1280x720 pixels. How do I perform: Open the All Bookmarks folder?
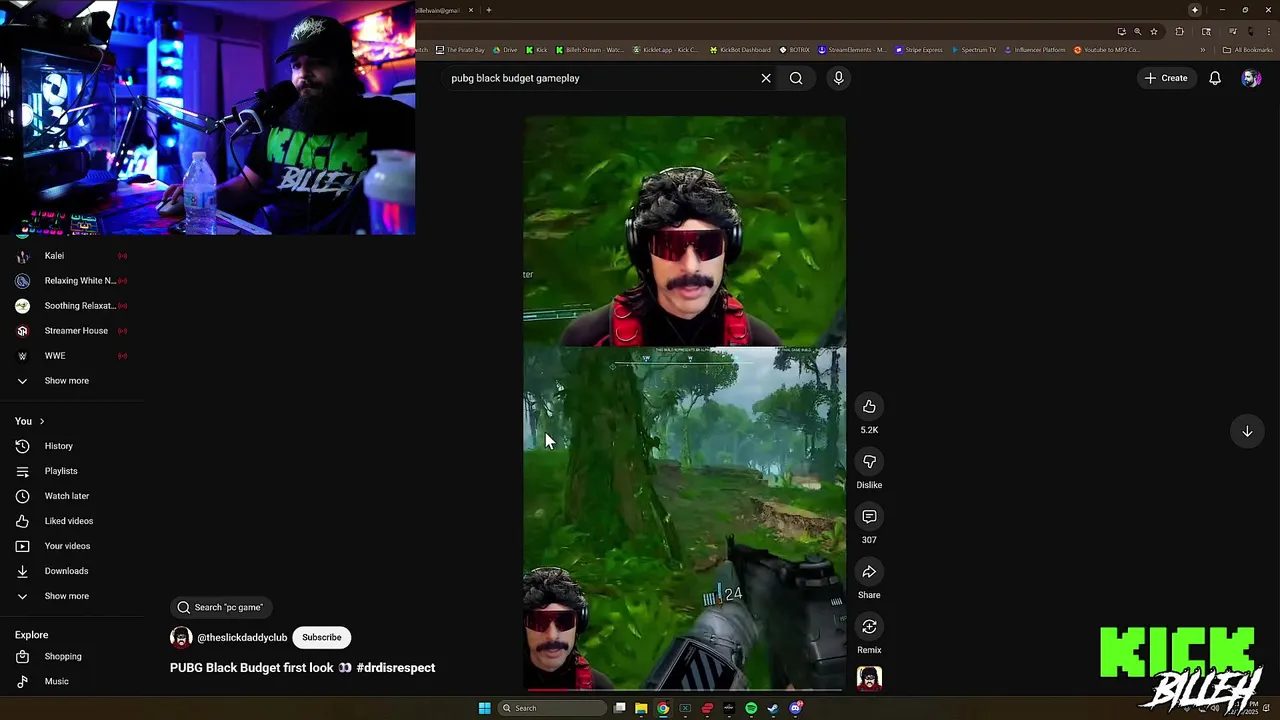tap(1248, 50)
